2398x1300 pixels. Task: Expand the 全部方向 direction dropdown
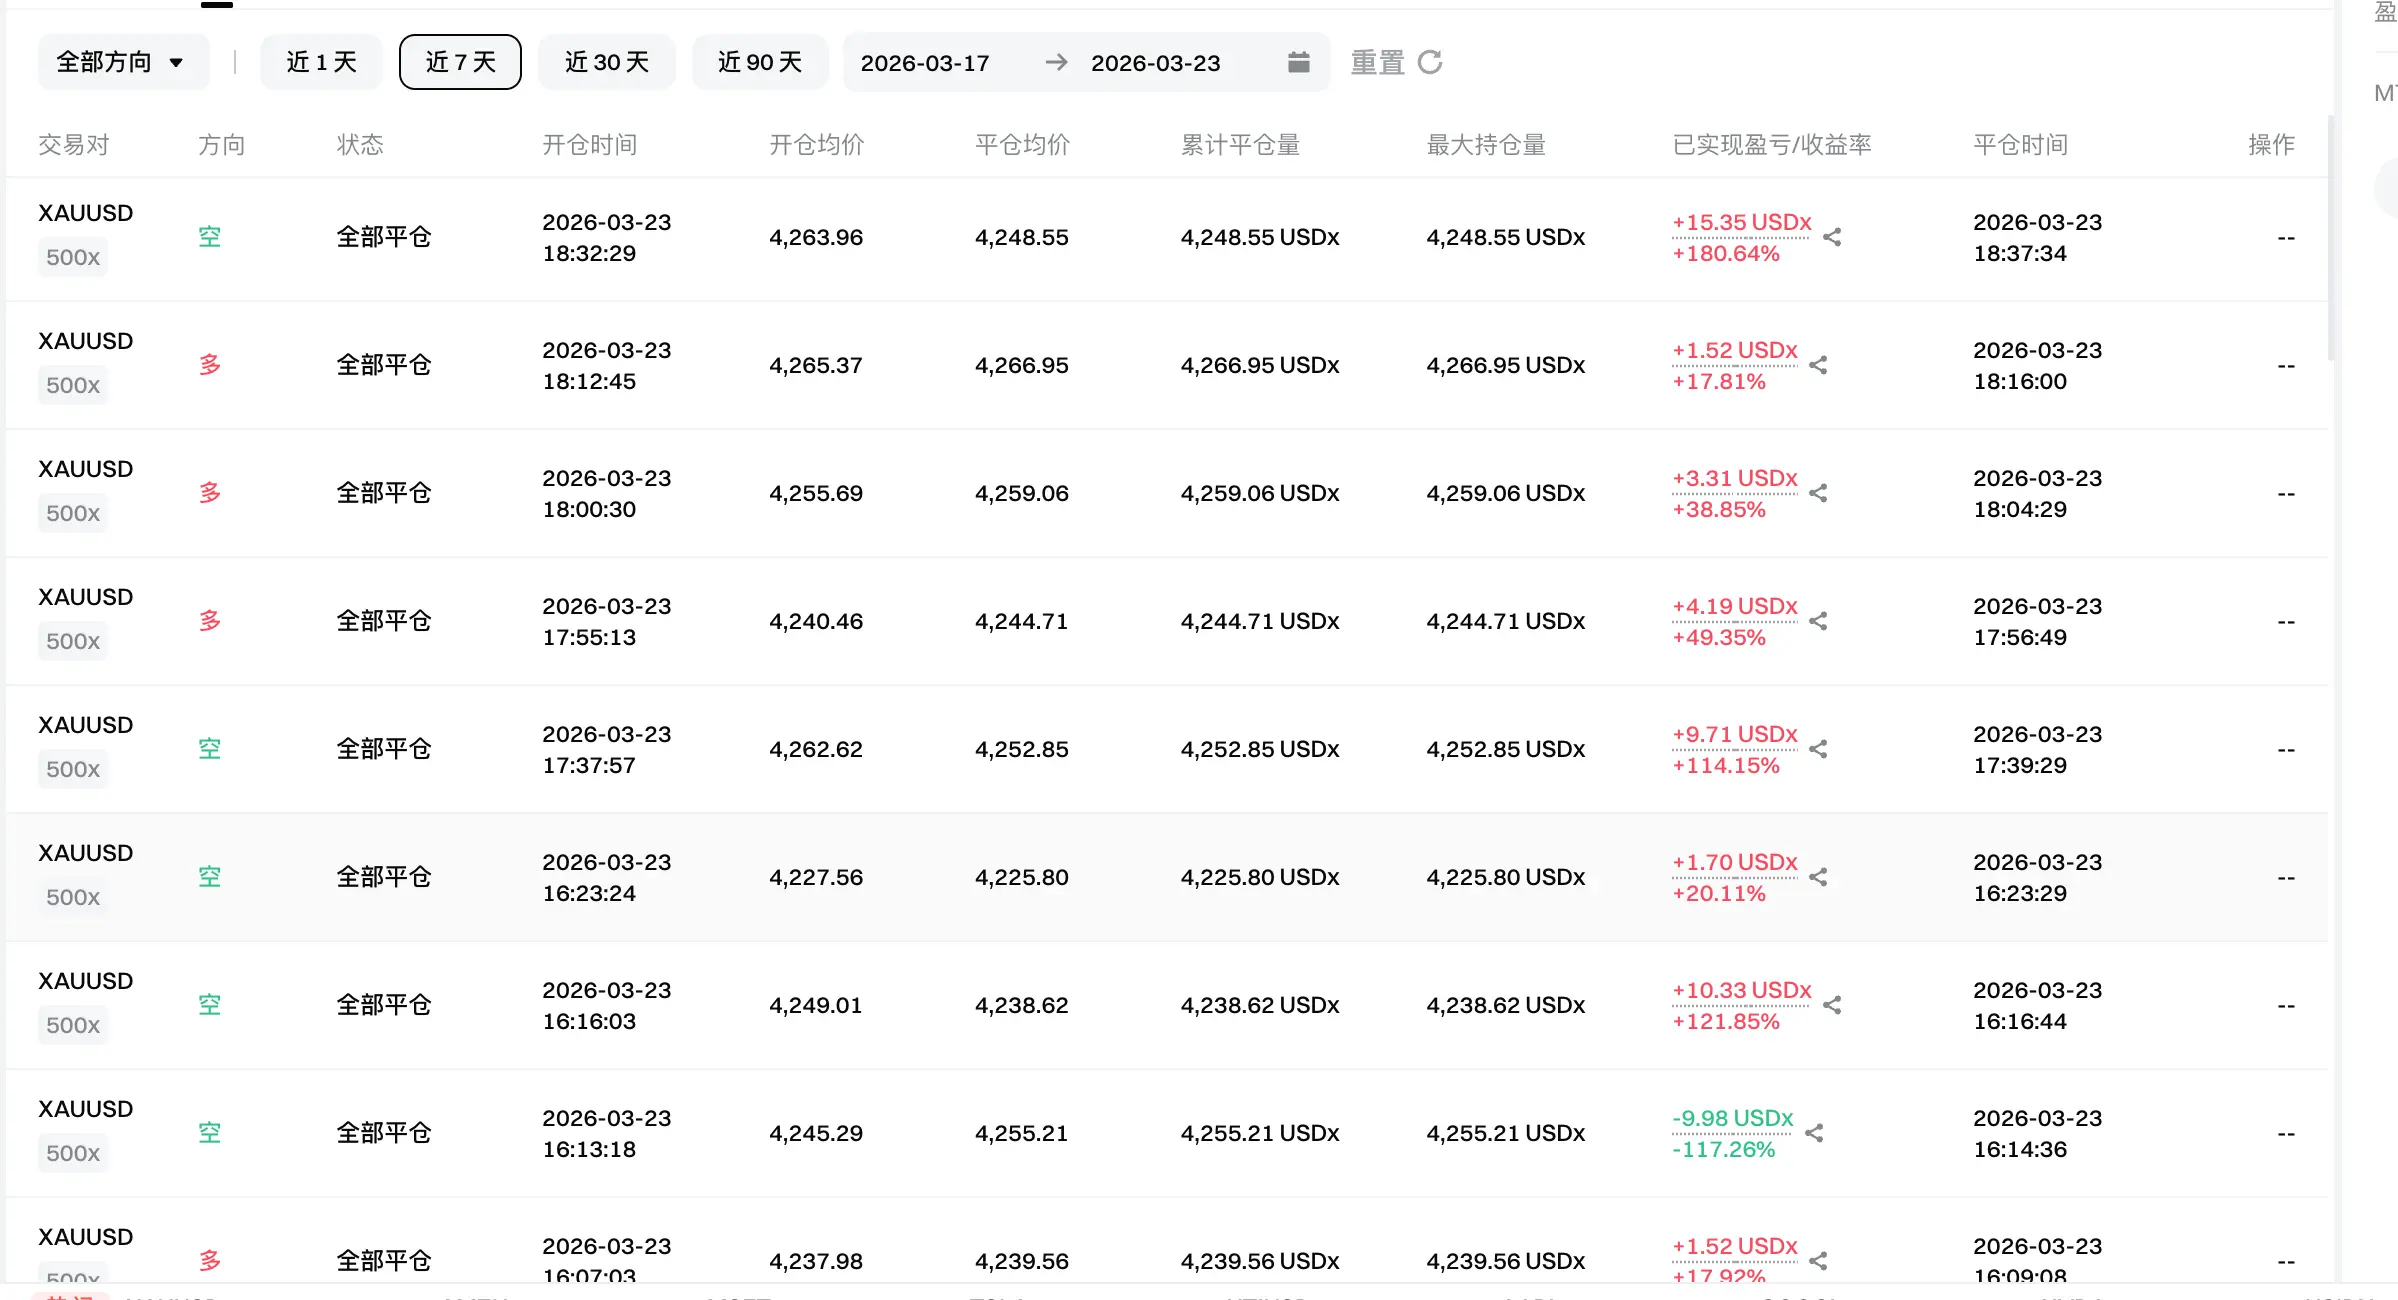[122, 62]
